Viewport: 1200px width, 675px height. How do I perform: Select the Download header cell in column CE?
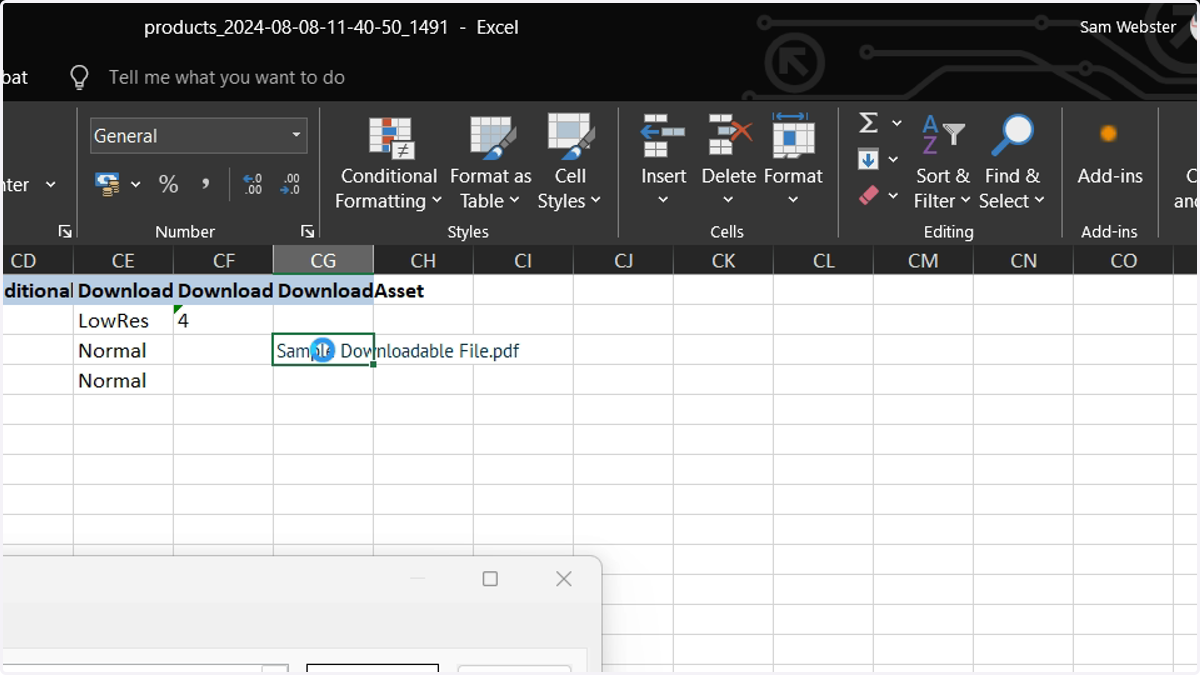pyautogui.click(x=123, y=290)
